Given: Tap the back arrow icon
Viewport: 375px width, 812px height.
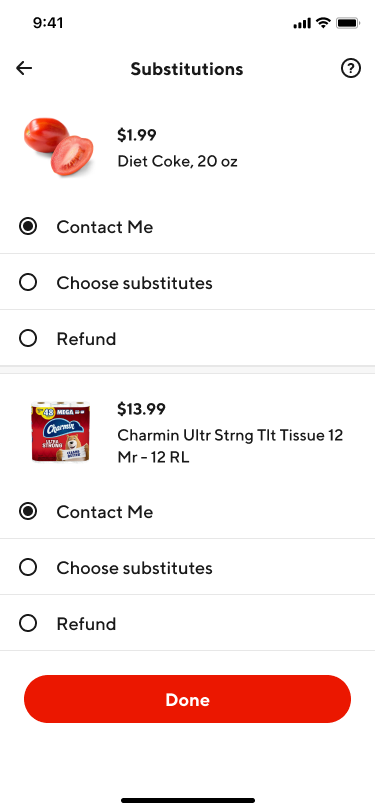Looking at the screenshot, I should [24, 68].
